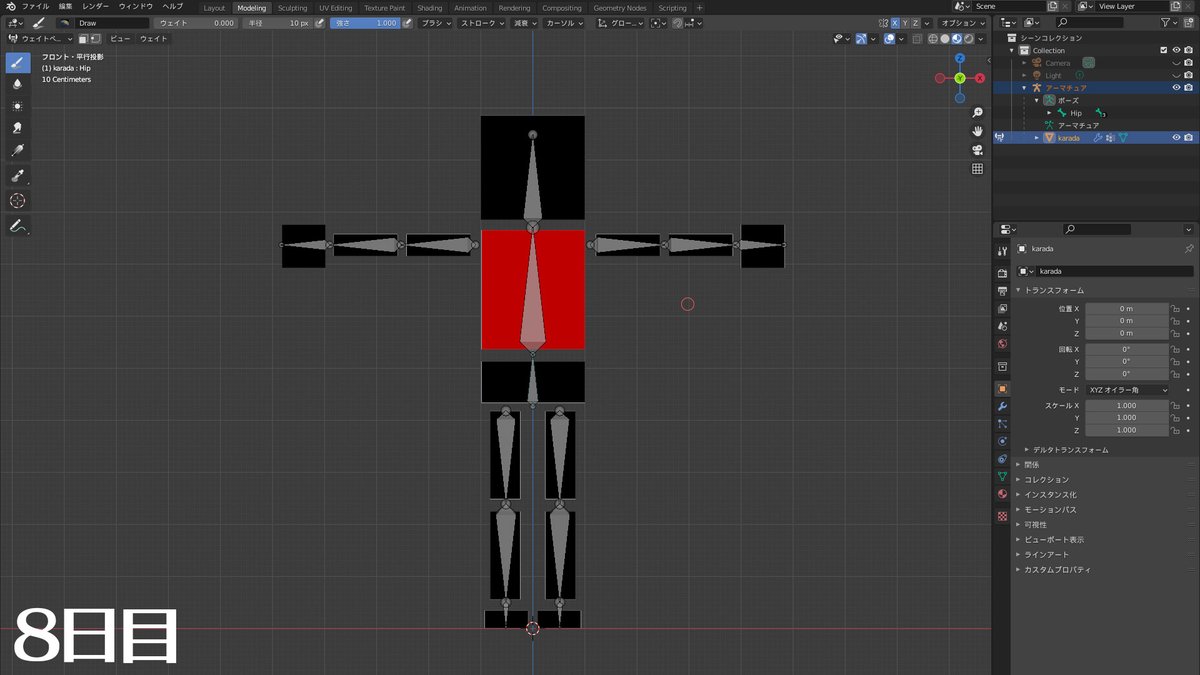1200x675 pixels.
Task: Adjust the ウェイト weight slider
Action: pos(196,22)
